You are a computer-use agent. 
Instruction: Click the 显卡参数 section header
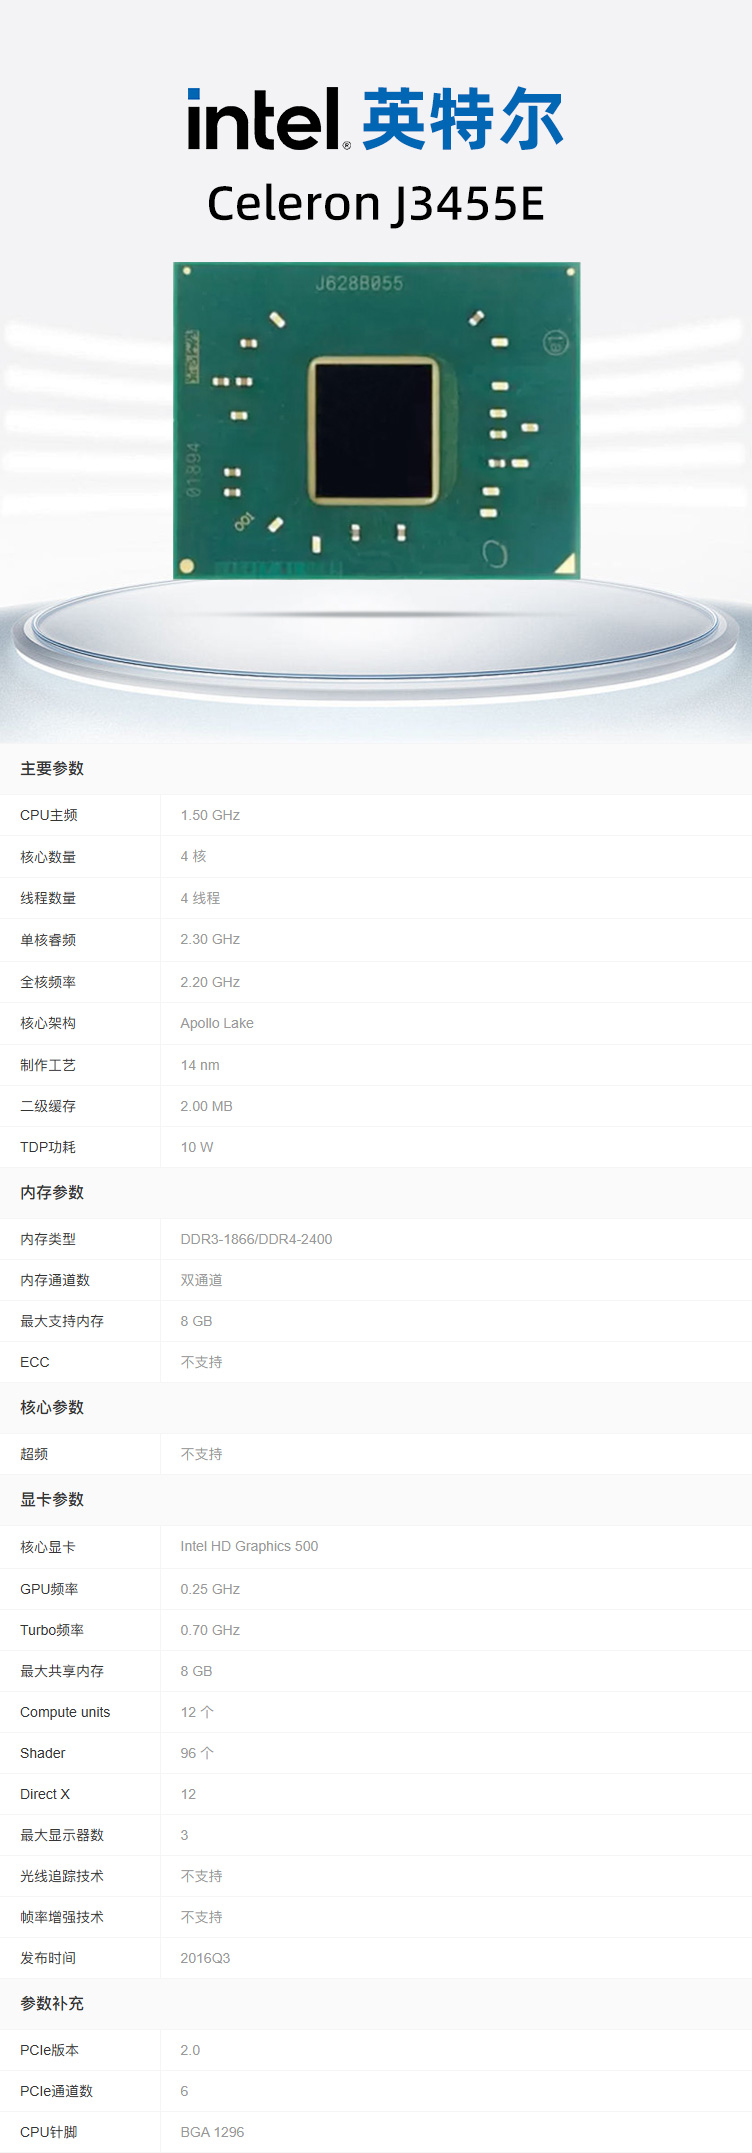click(x=52, y=1499)
